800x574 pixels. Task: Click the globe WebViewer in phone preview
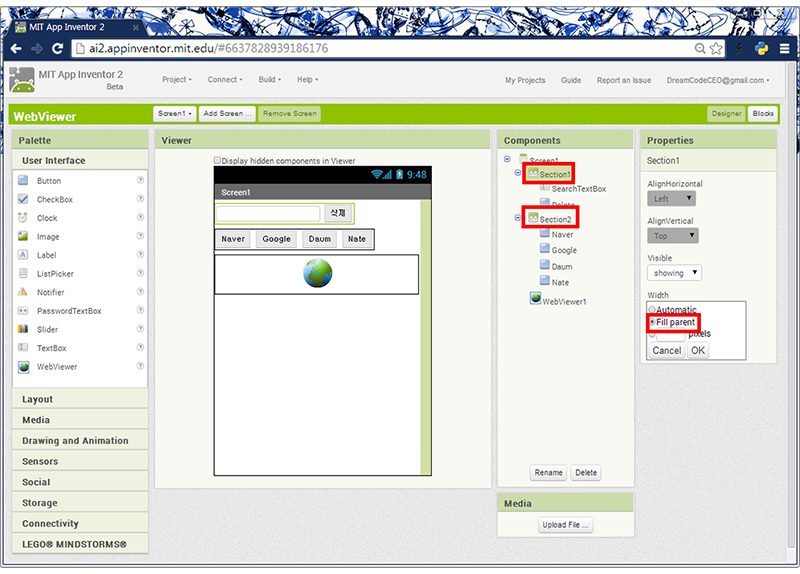[317, 273]
